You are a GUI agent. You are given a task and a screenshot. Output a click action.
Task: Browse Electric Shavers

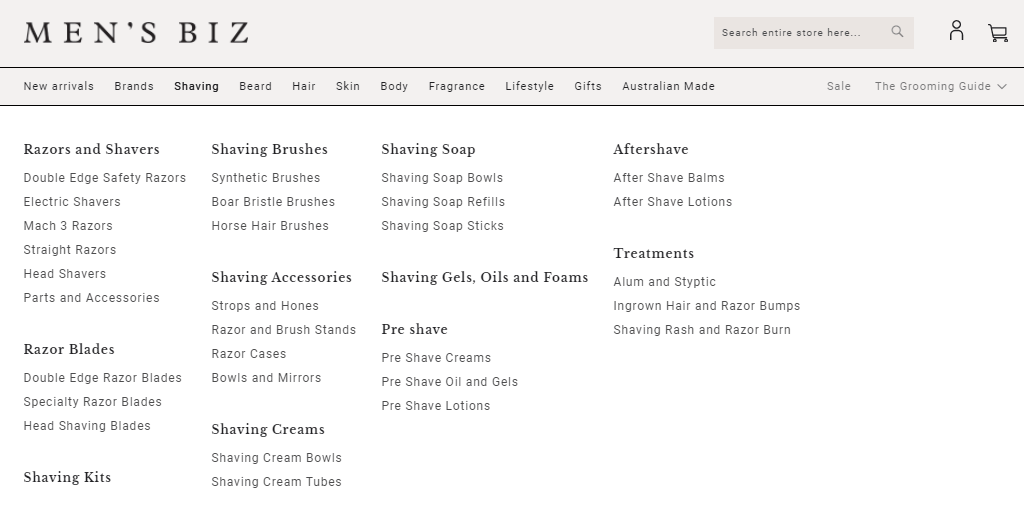[x=72, y=202]
